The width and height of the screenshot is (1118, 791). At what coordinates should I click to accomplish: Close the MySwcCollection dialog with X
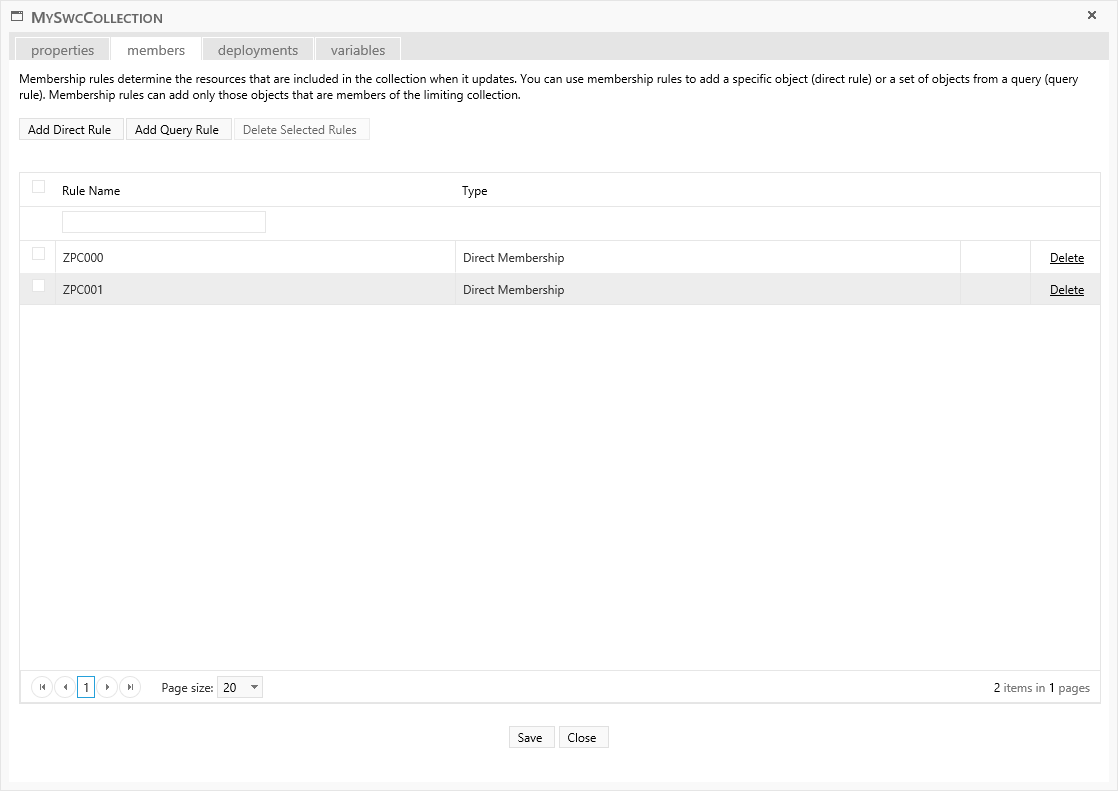1092,15
